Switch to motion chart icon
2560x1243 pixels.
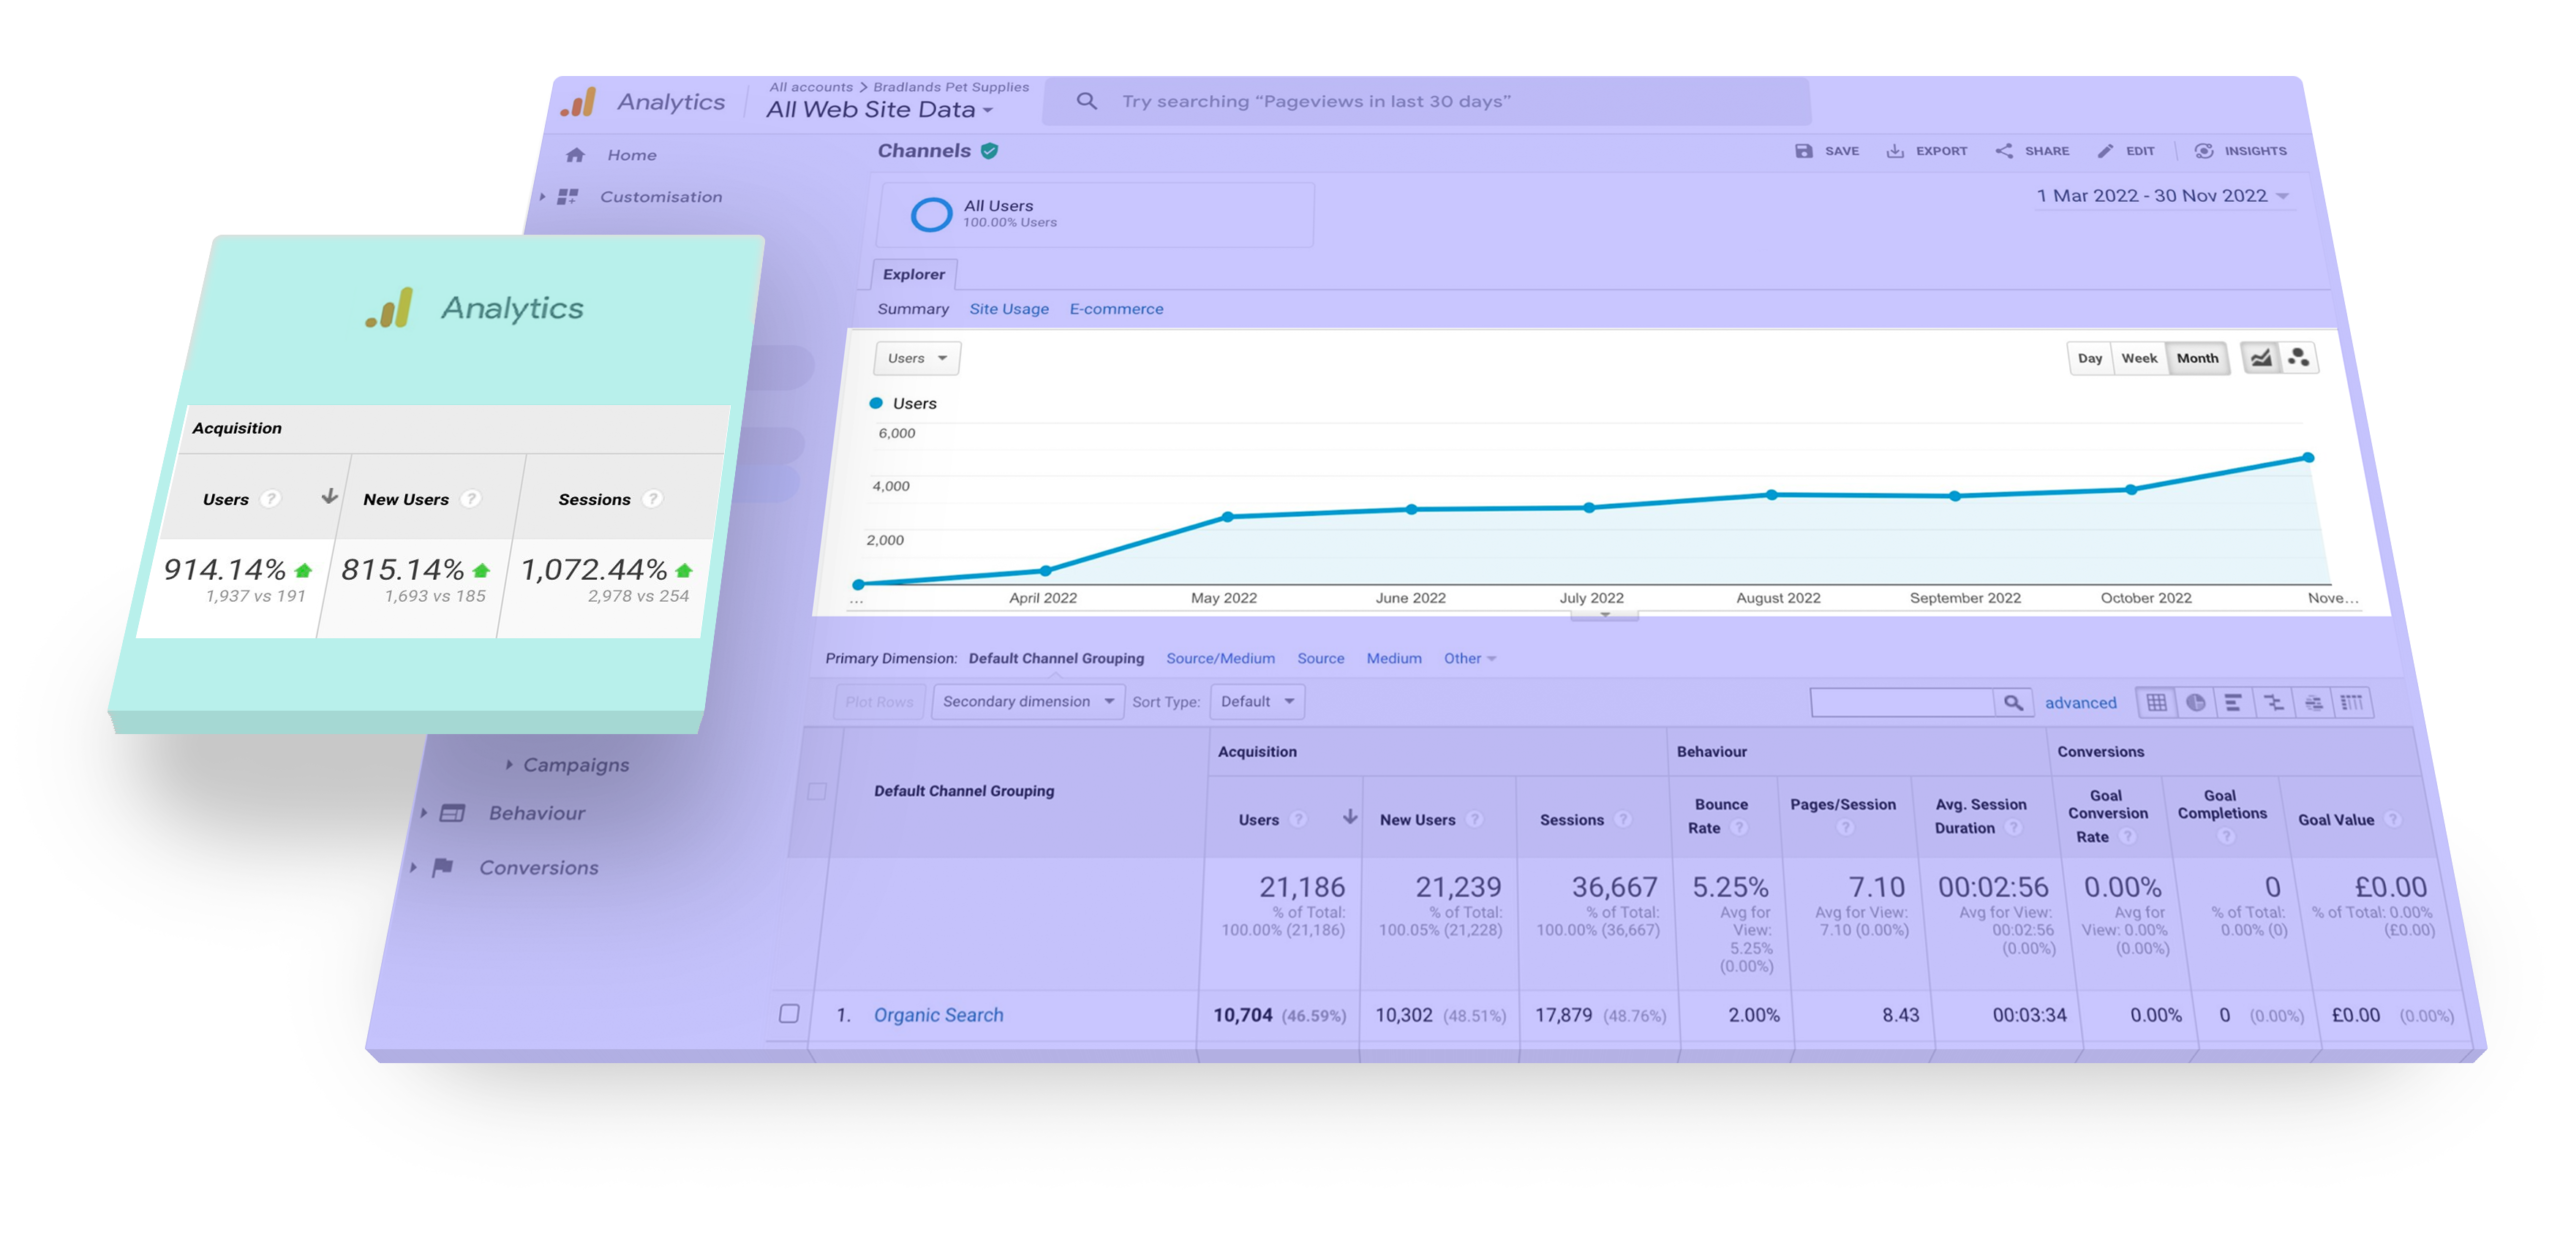2298,358
